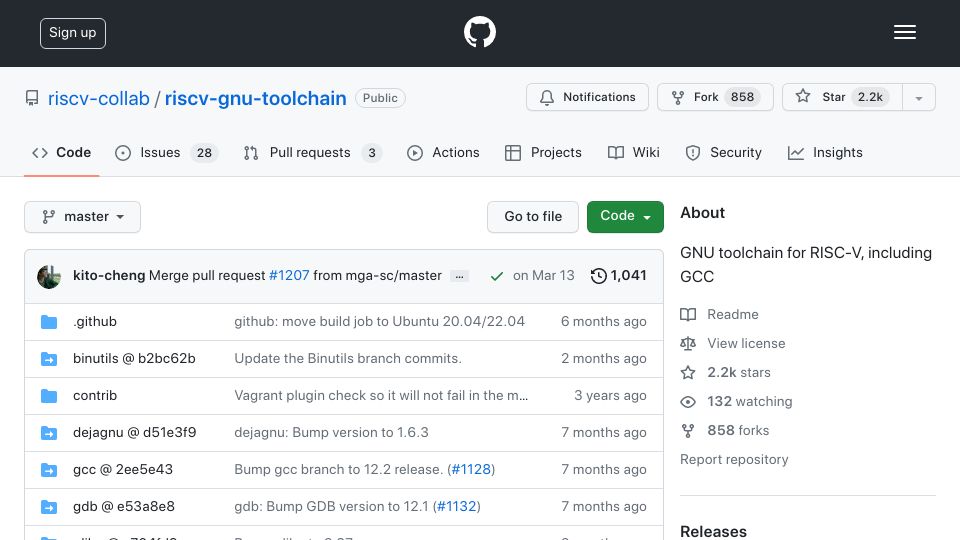Click the gcc submodule folder icon
The image size is (960, 540).
[49, 470]
